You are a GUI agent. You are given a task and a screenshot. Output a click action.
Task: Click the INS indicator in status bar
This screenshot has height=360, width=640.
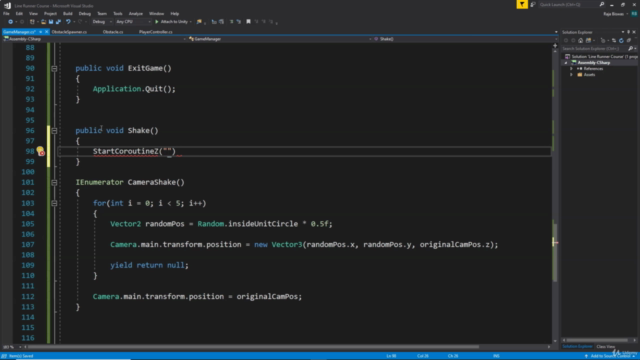[496, 356]
